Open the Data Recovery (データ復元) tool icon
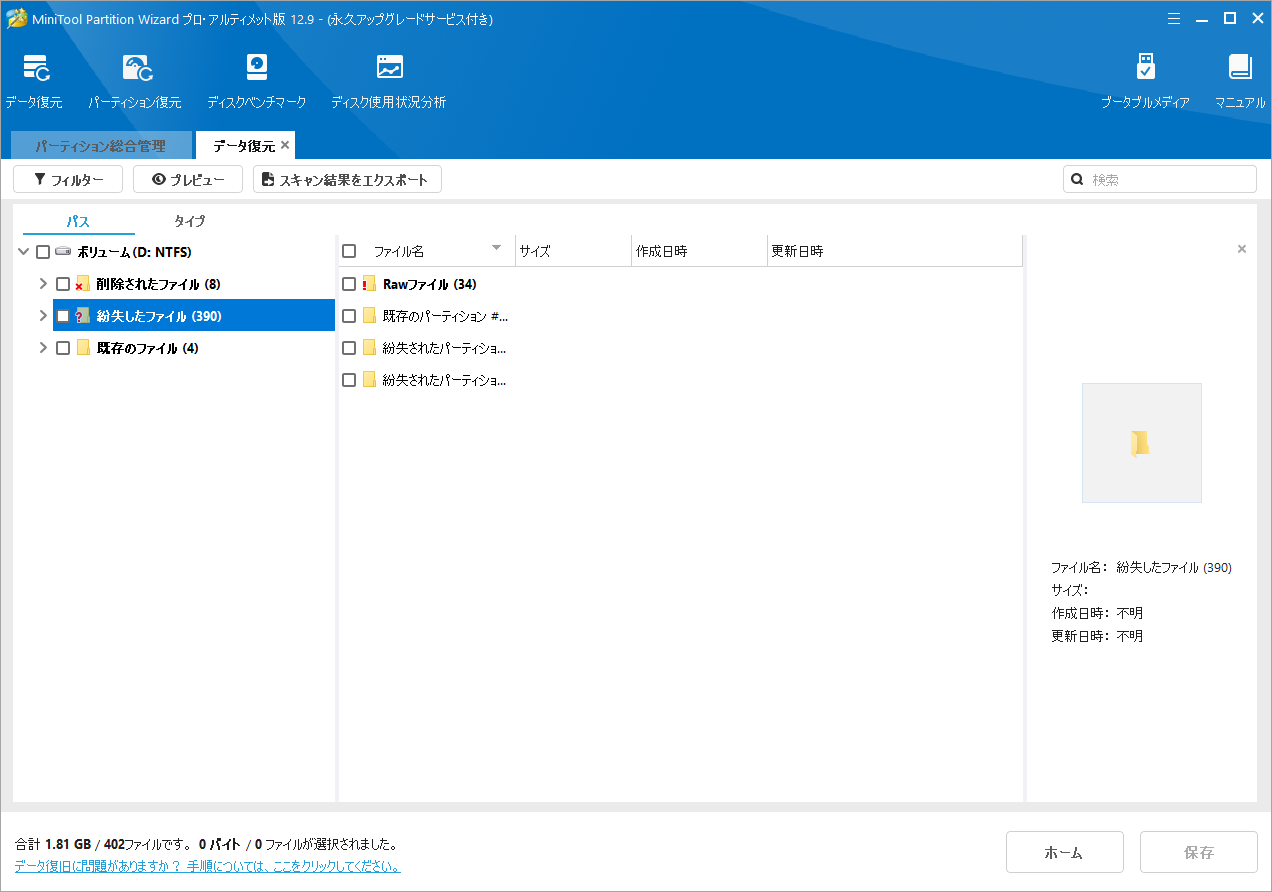The height and width of the screenshot is (892, 1272). click(x=37, y=68)
